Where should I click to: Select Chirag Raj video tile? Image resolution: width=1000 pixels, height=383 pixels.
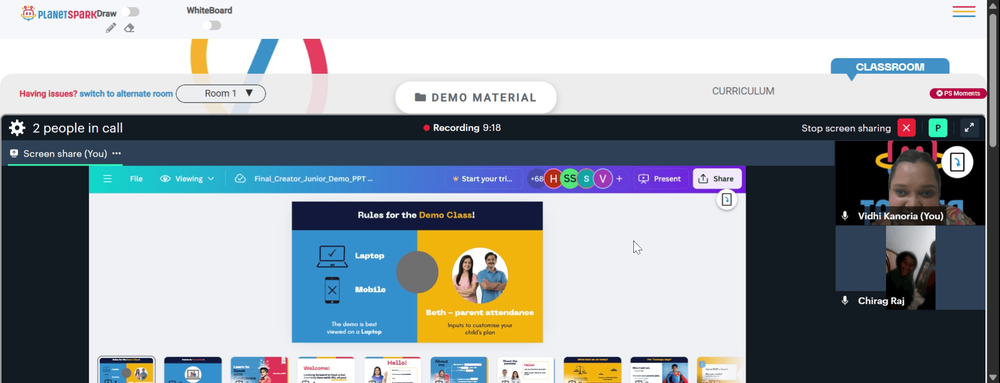pos(910,268)
